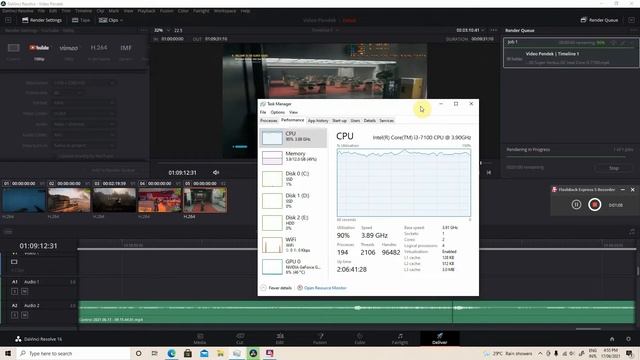Toggle the Clips toolbar button

[x=109, y=20]
